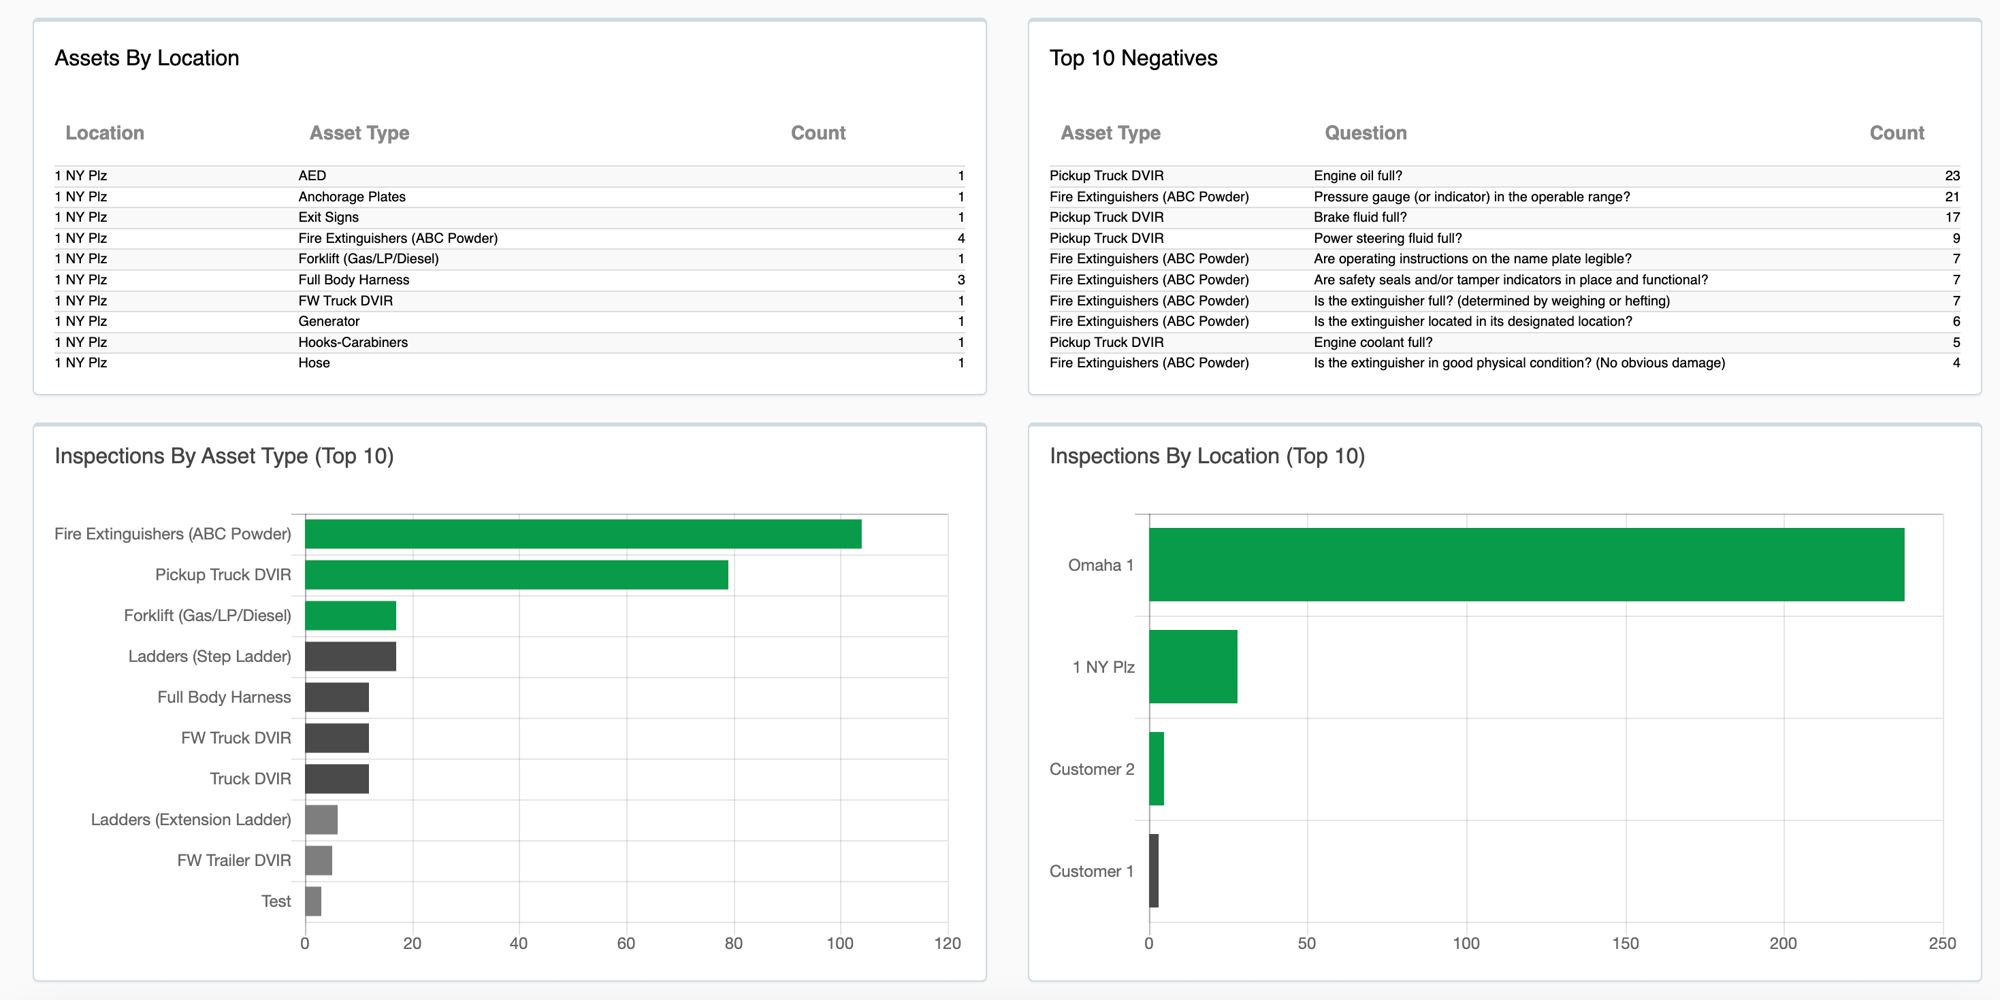Sort Assets By Location table by Count column
The width and height of the screenshot is (2000, 1000).
pos(818,132)
